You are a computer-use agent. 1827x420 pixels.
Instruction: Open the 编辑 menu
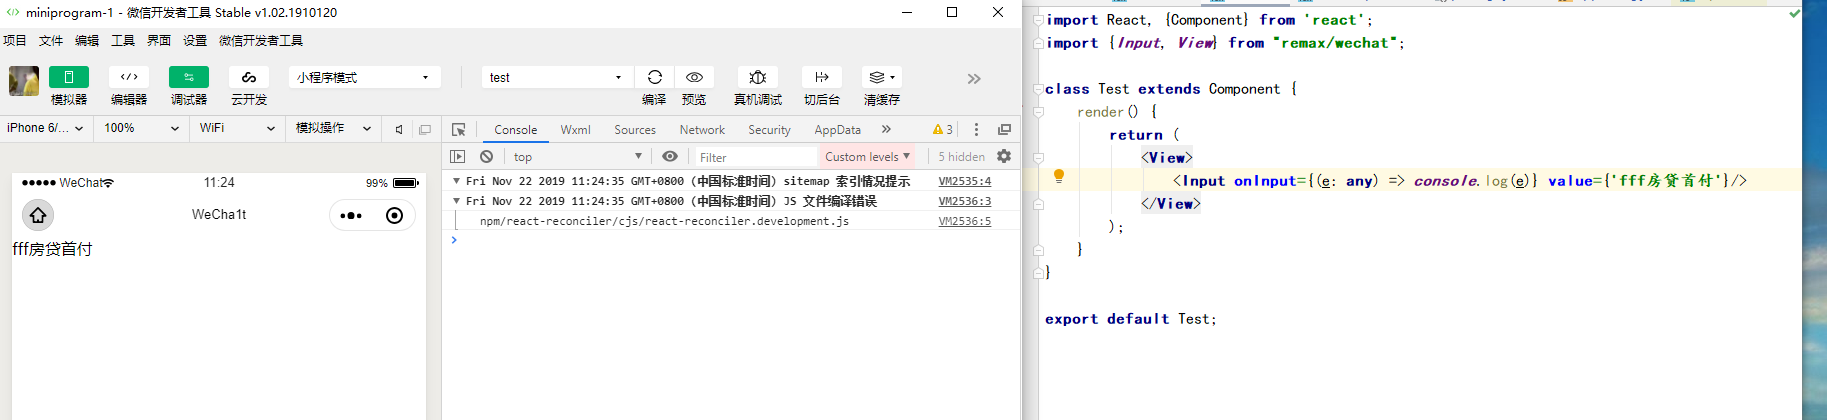(87, 40)
